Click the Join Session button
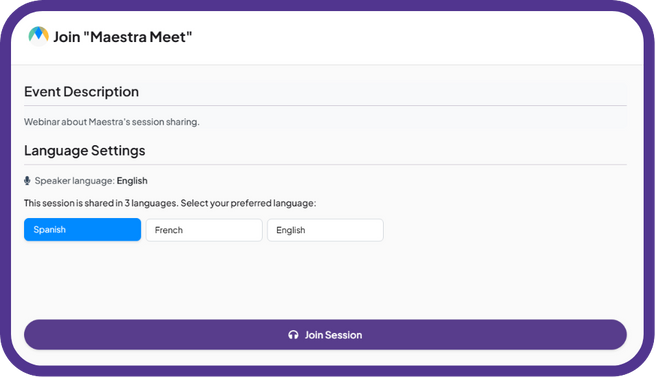Screen dimensions: 656x377 coord(325,335)
